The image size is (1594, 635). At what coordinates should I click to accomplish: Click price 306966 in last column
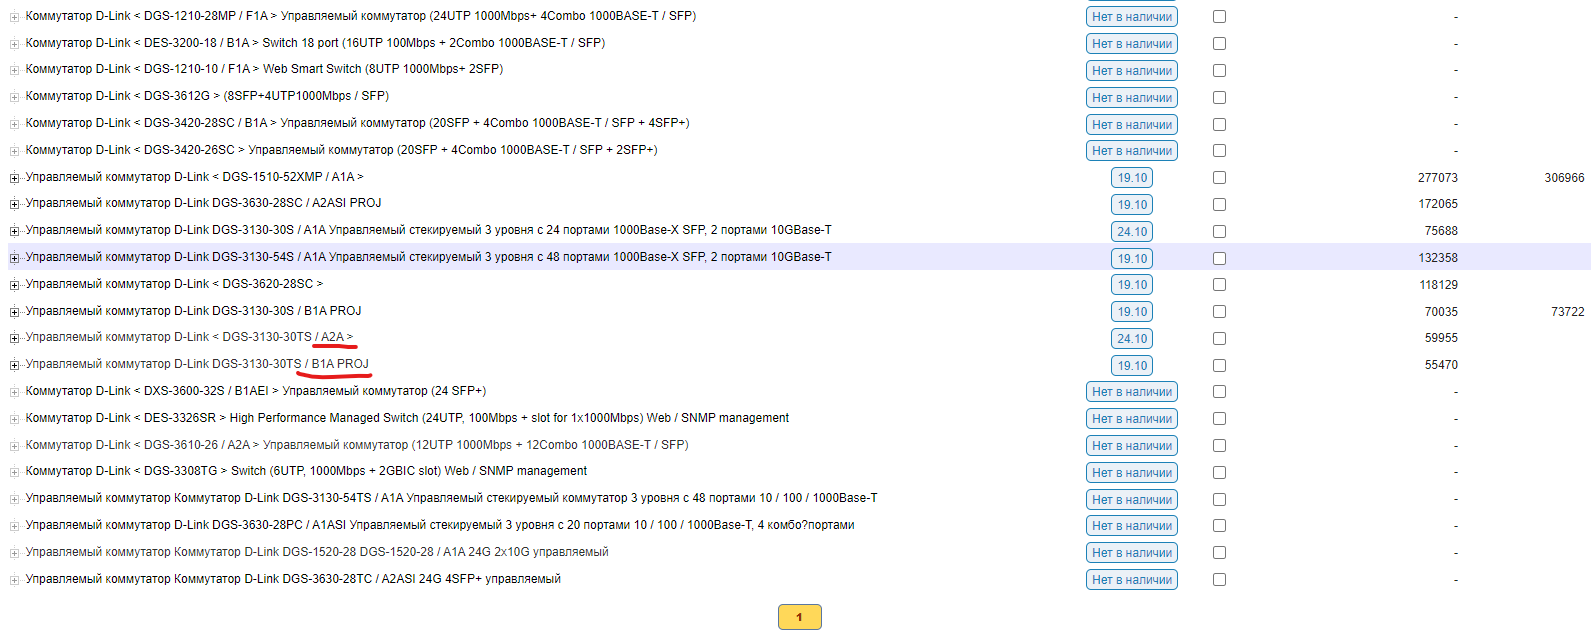(1564, 178)
